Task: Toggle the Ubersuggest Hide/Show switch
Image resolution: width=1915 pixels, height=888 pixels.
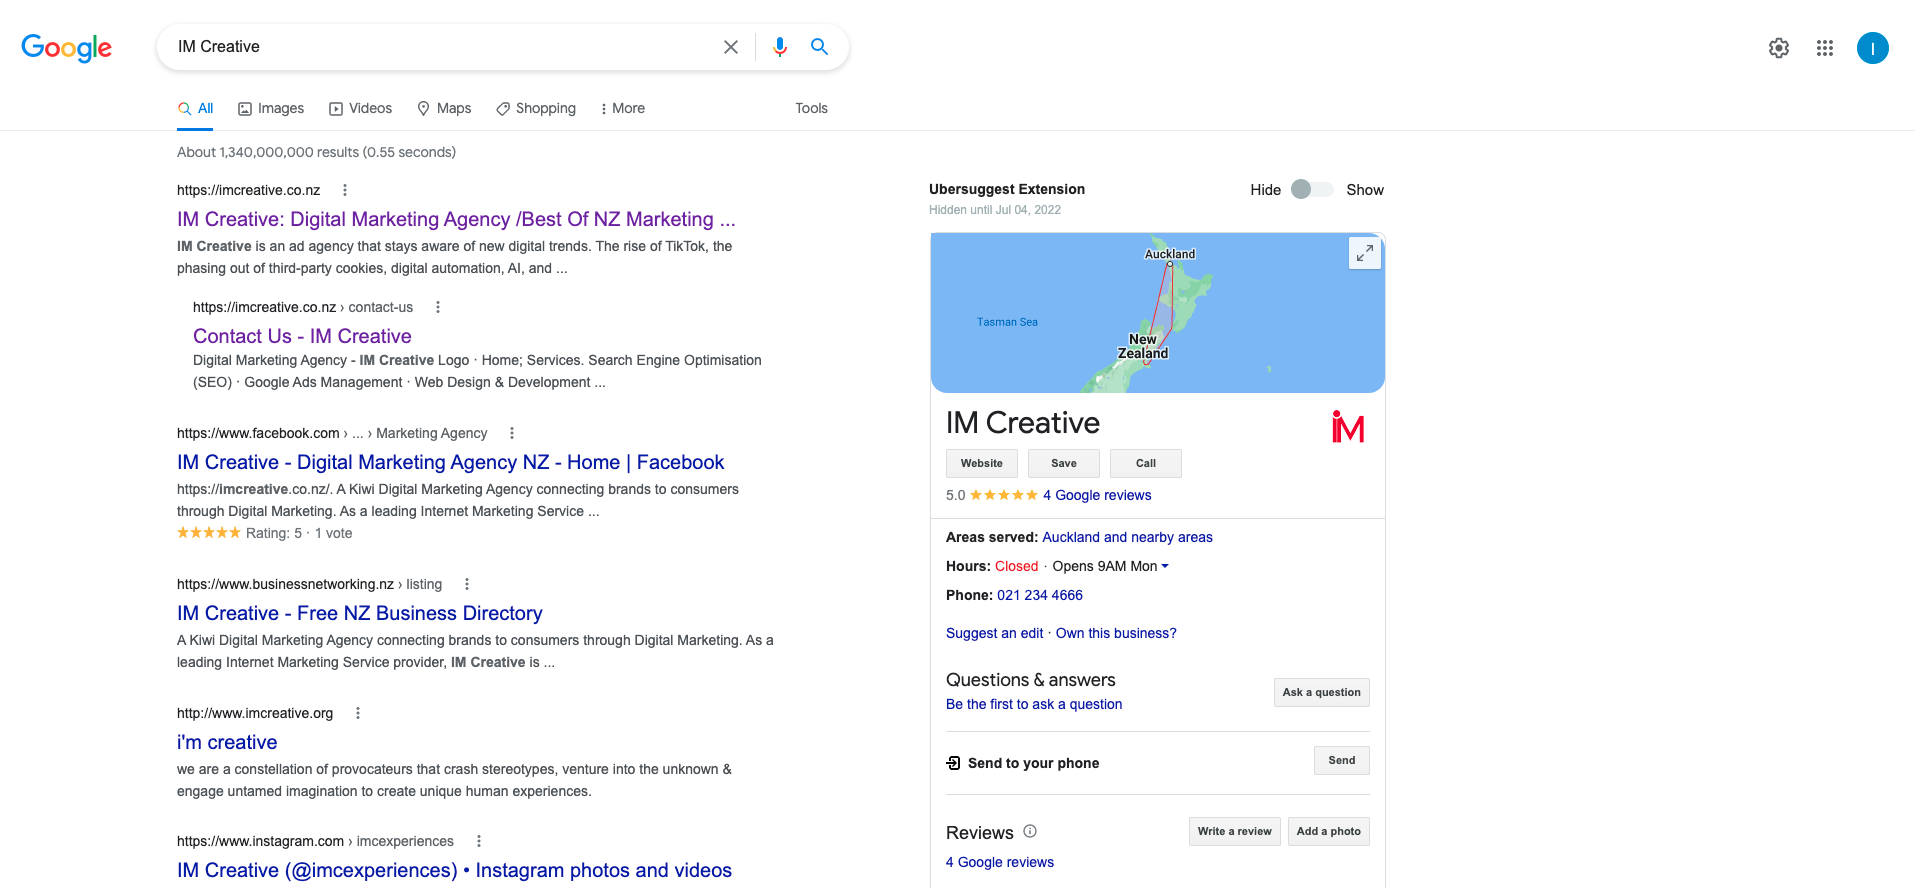Action: [x=1312, y=189]
